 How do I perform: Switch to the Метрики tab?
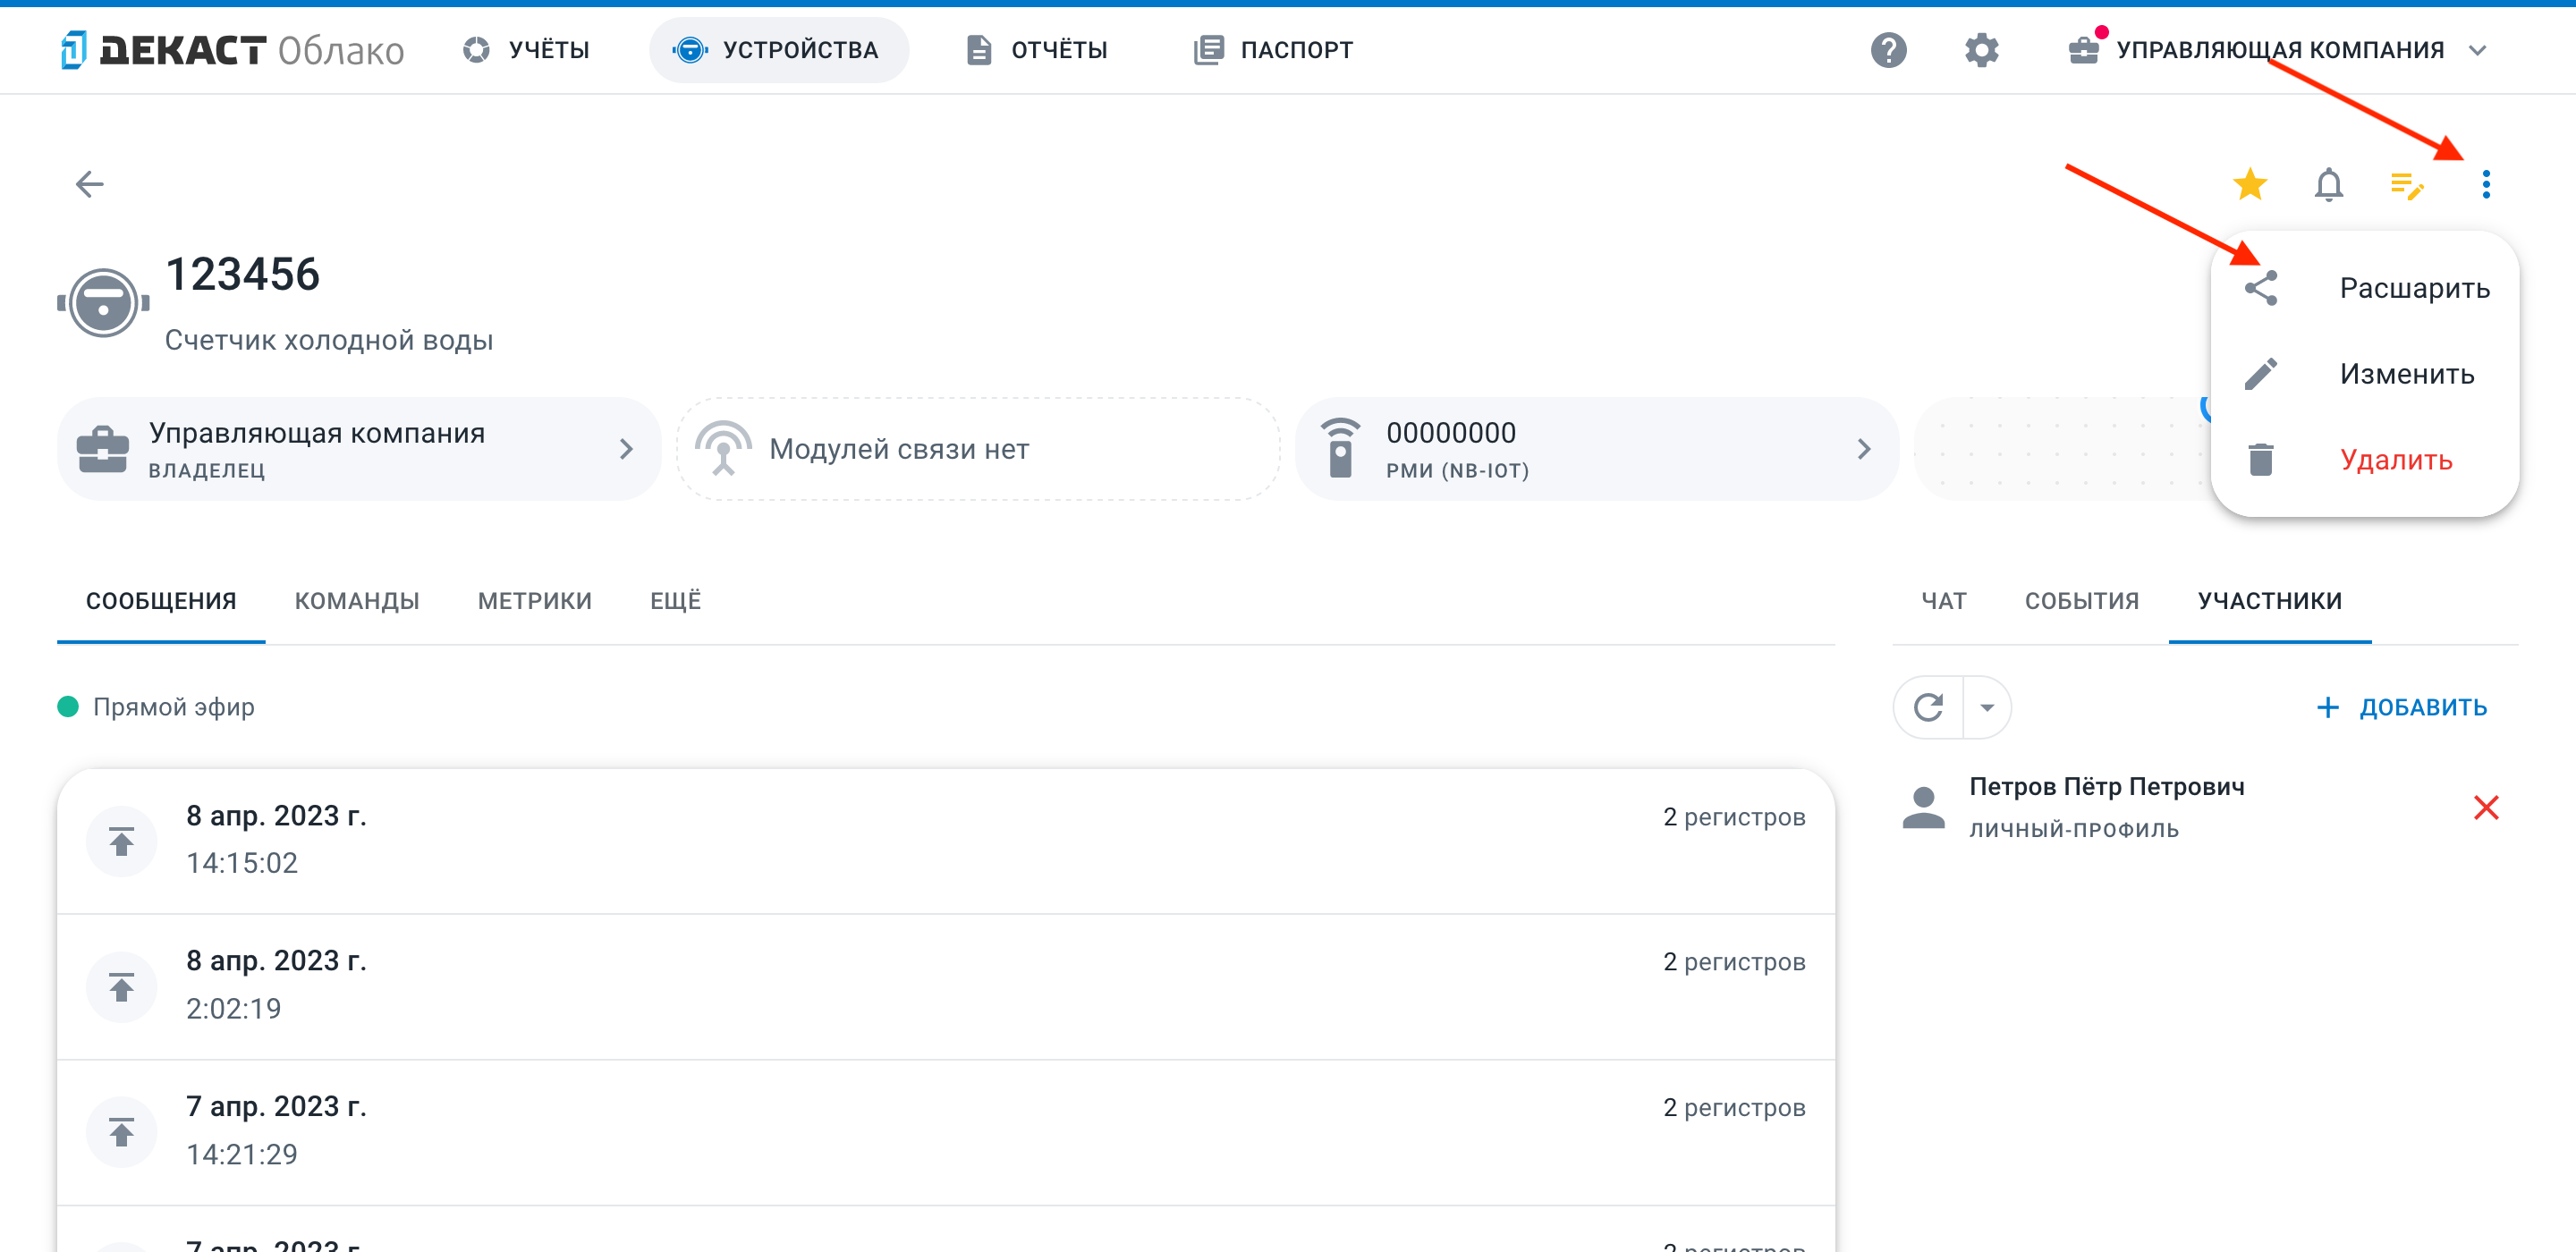click(x=535, y=601)
